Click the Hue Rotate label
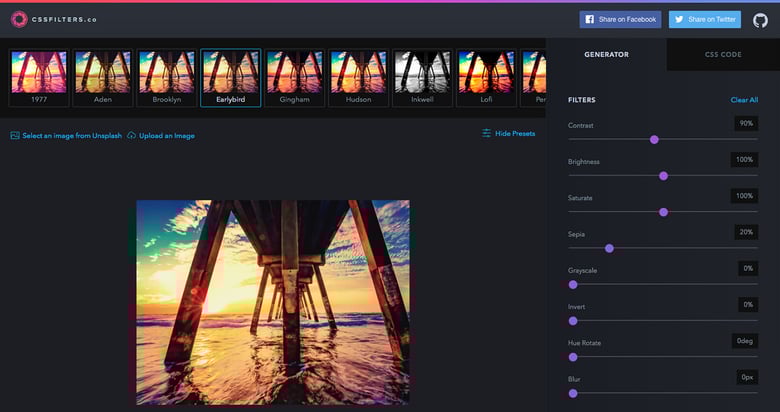This screenshot has width=780, height=412. 584,343
